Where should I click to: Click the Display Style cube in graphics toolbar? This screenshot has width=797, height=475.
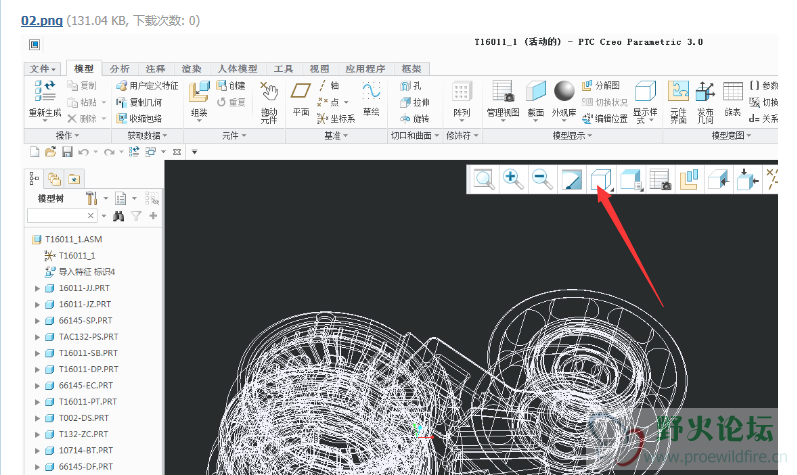(601, 180)
